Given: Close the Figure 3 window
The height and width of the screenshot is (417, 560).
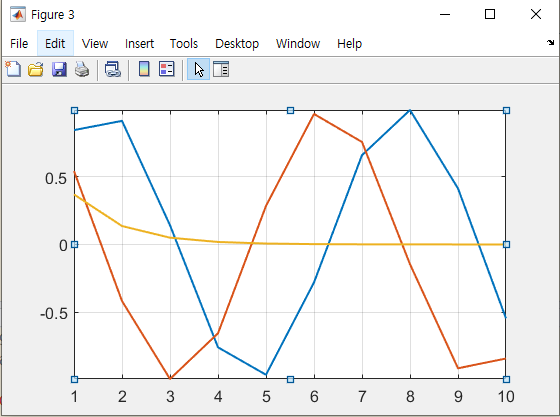Looking at the screenshot, I should 536,14.
